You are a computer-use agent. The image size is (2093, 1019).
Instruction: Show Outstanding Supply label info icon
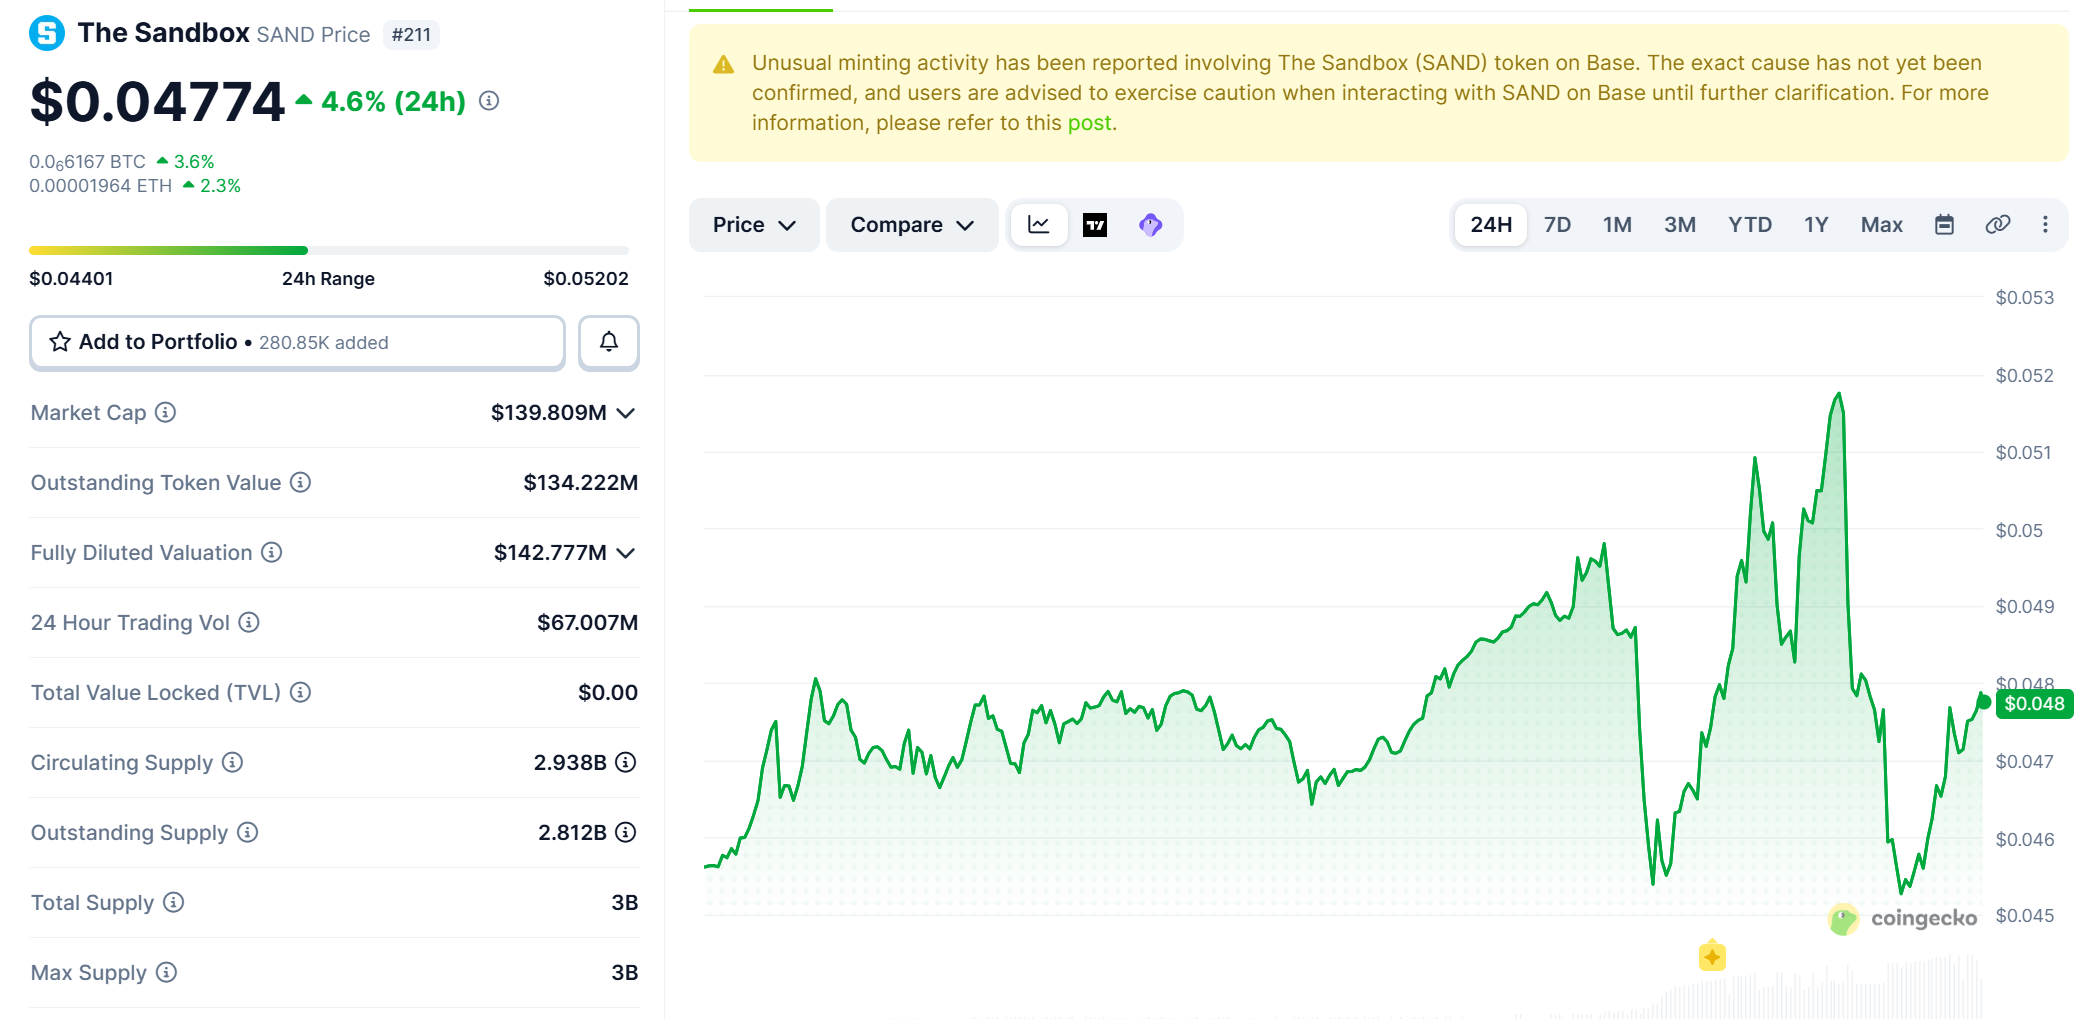point(248,832)
